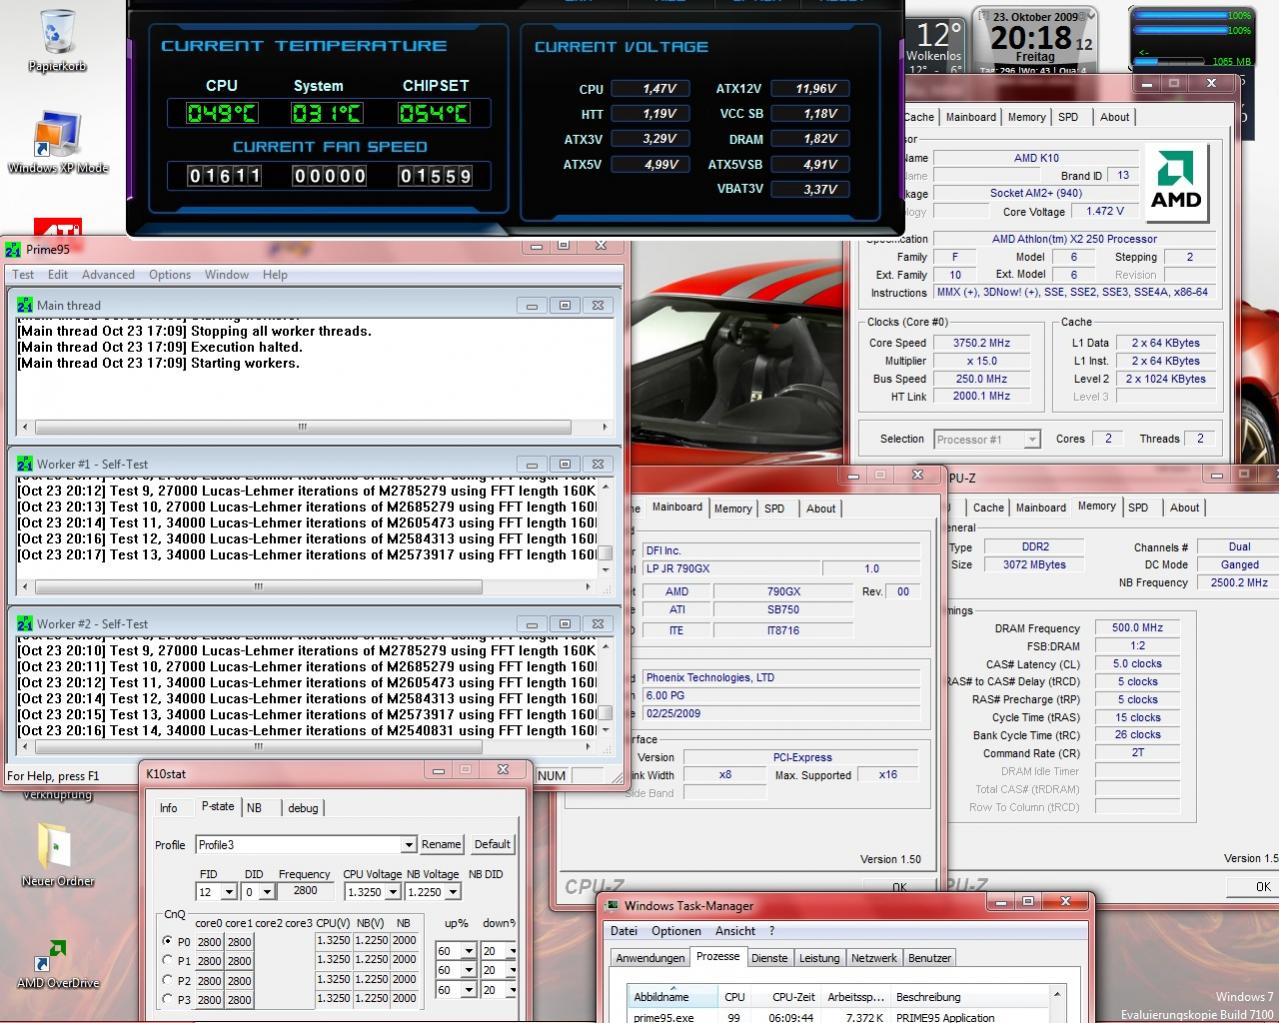Open the Papierkorb recycle bin icon

58,38
